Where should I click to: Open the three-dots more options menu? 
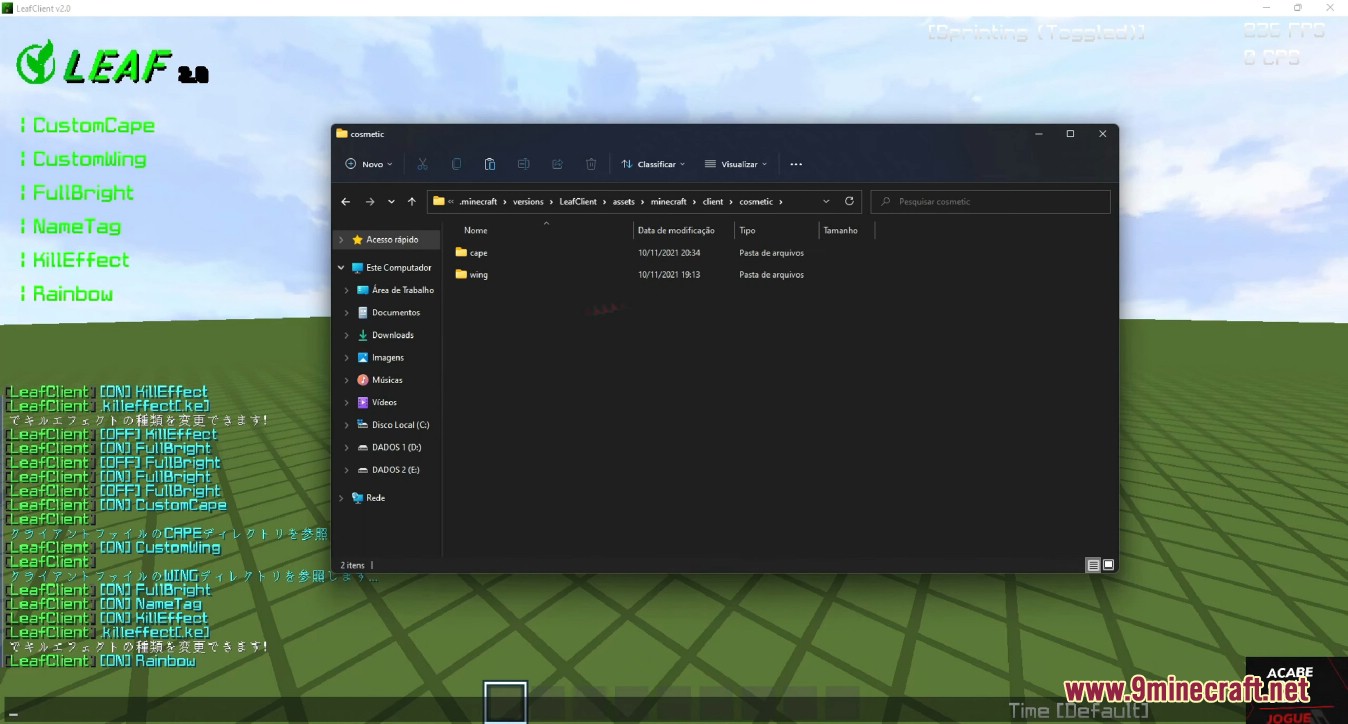796,164
